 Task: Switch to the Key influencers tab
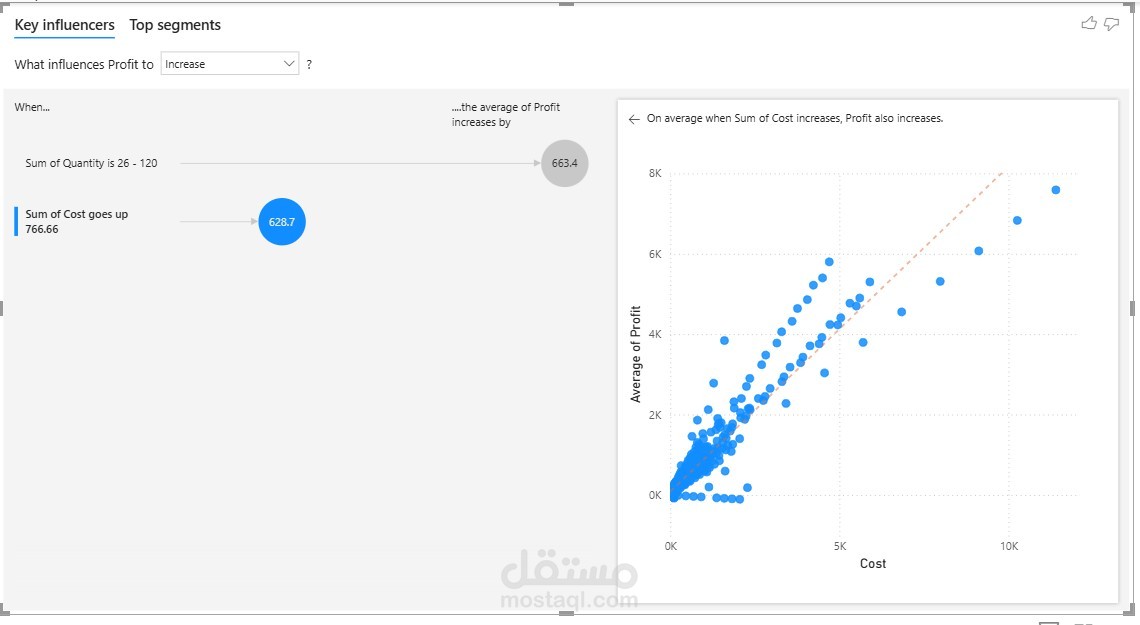65,25
